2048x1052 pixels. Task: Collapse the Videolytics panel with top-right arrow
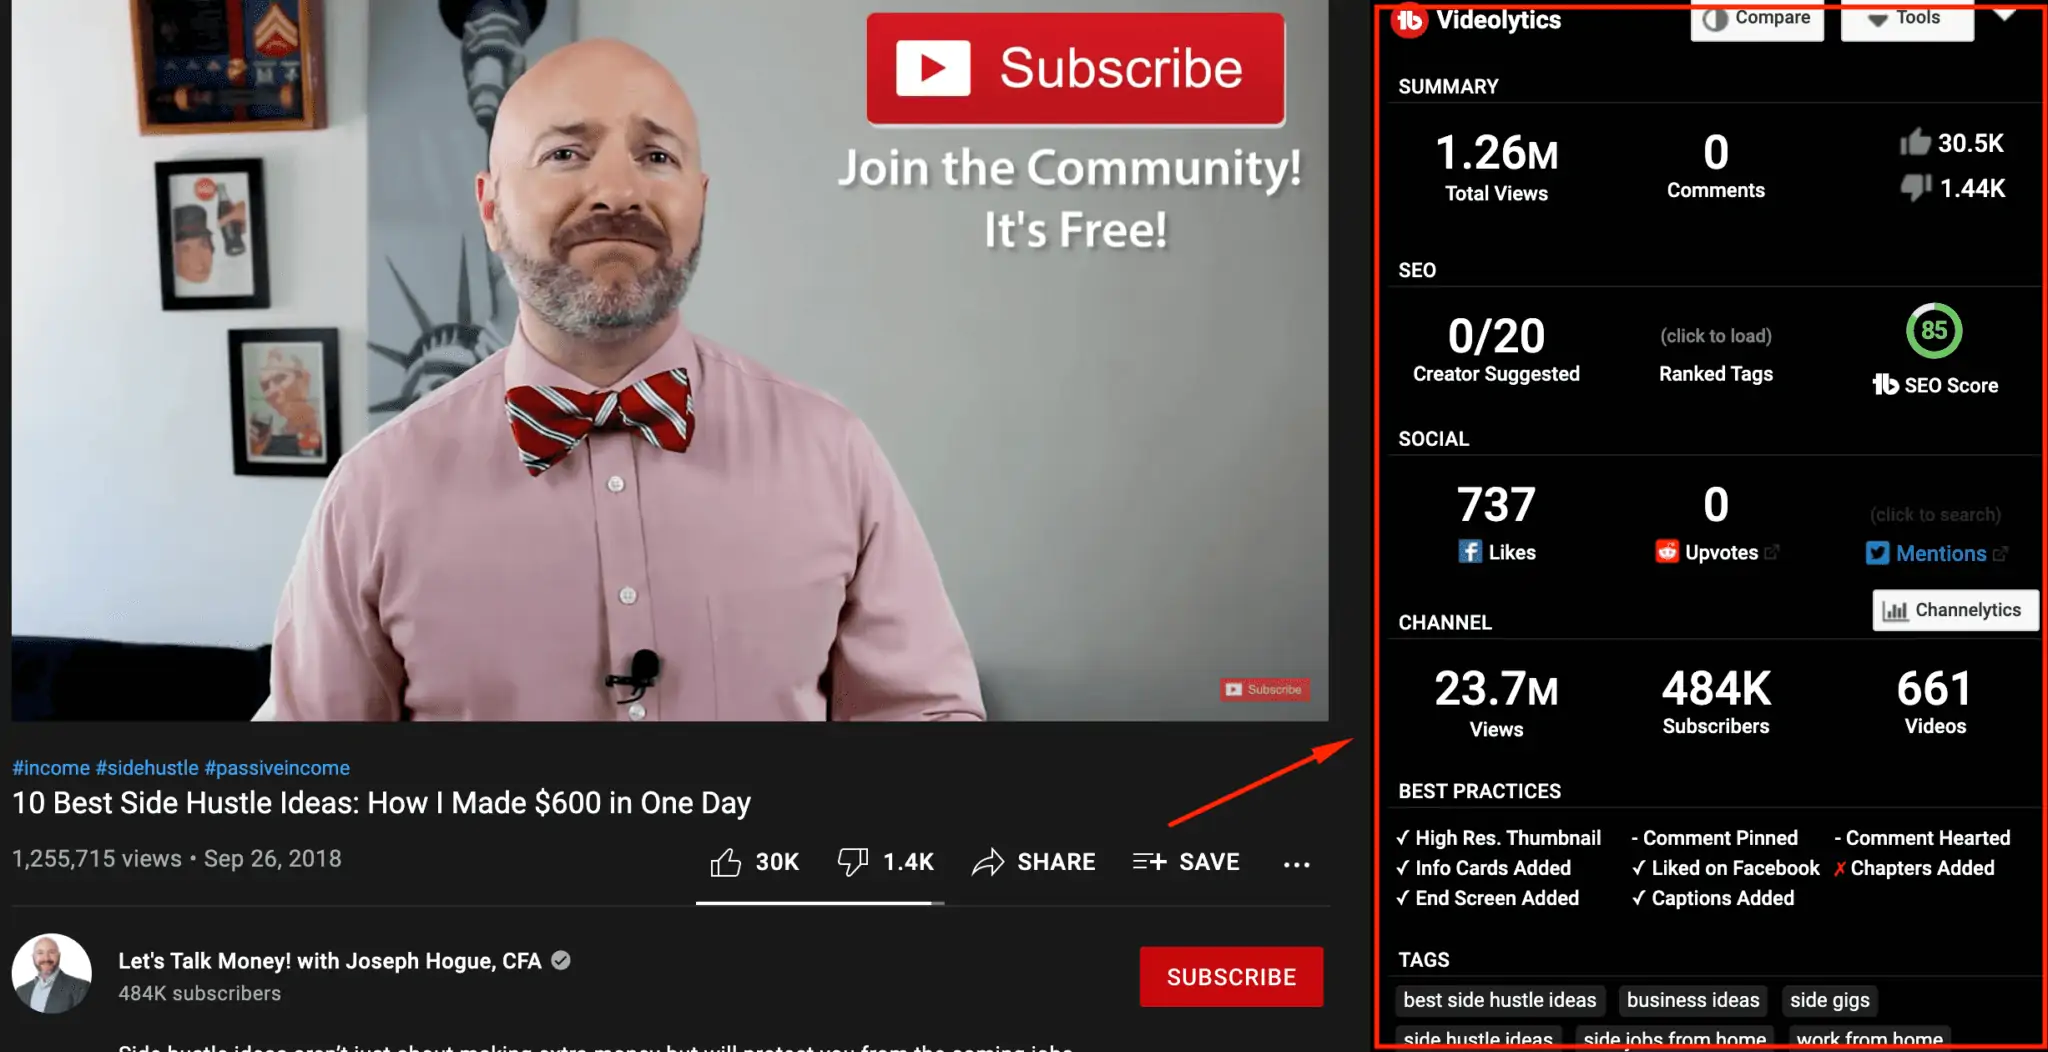tap(2005, 15)
